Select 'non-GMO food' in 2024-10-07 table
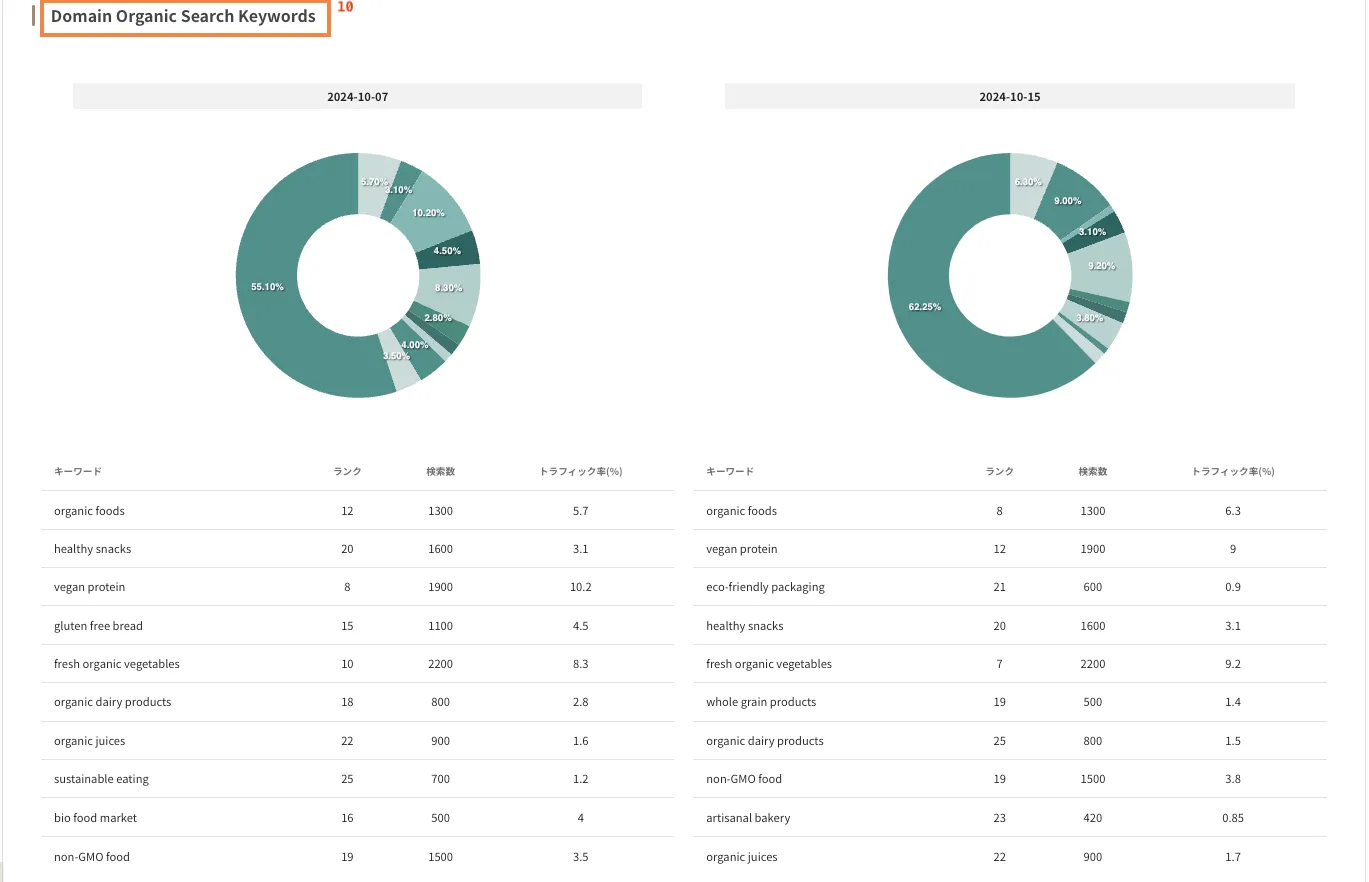Screen dimensions: 1369x882 (92, 857)
